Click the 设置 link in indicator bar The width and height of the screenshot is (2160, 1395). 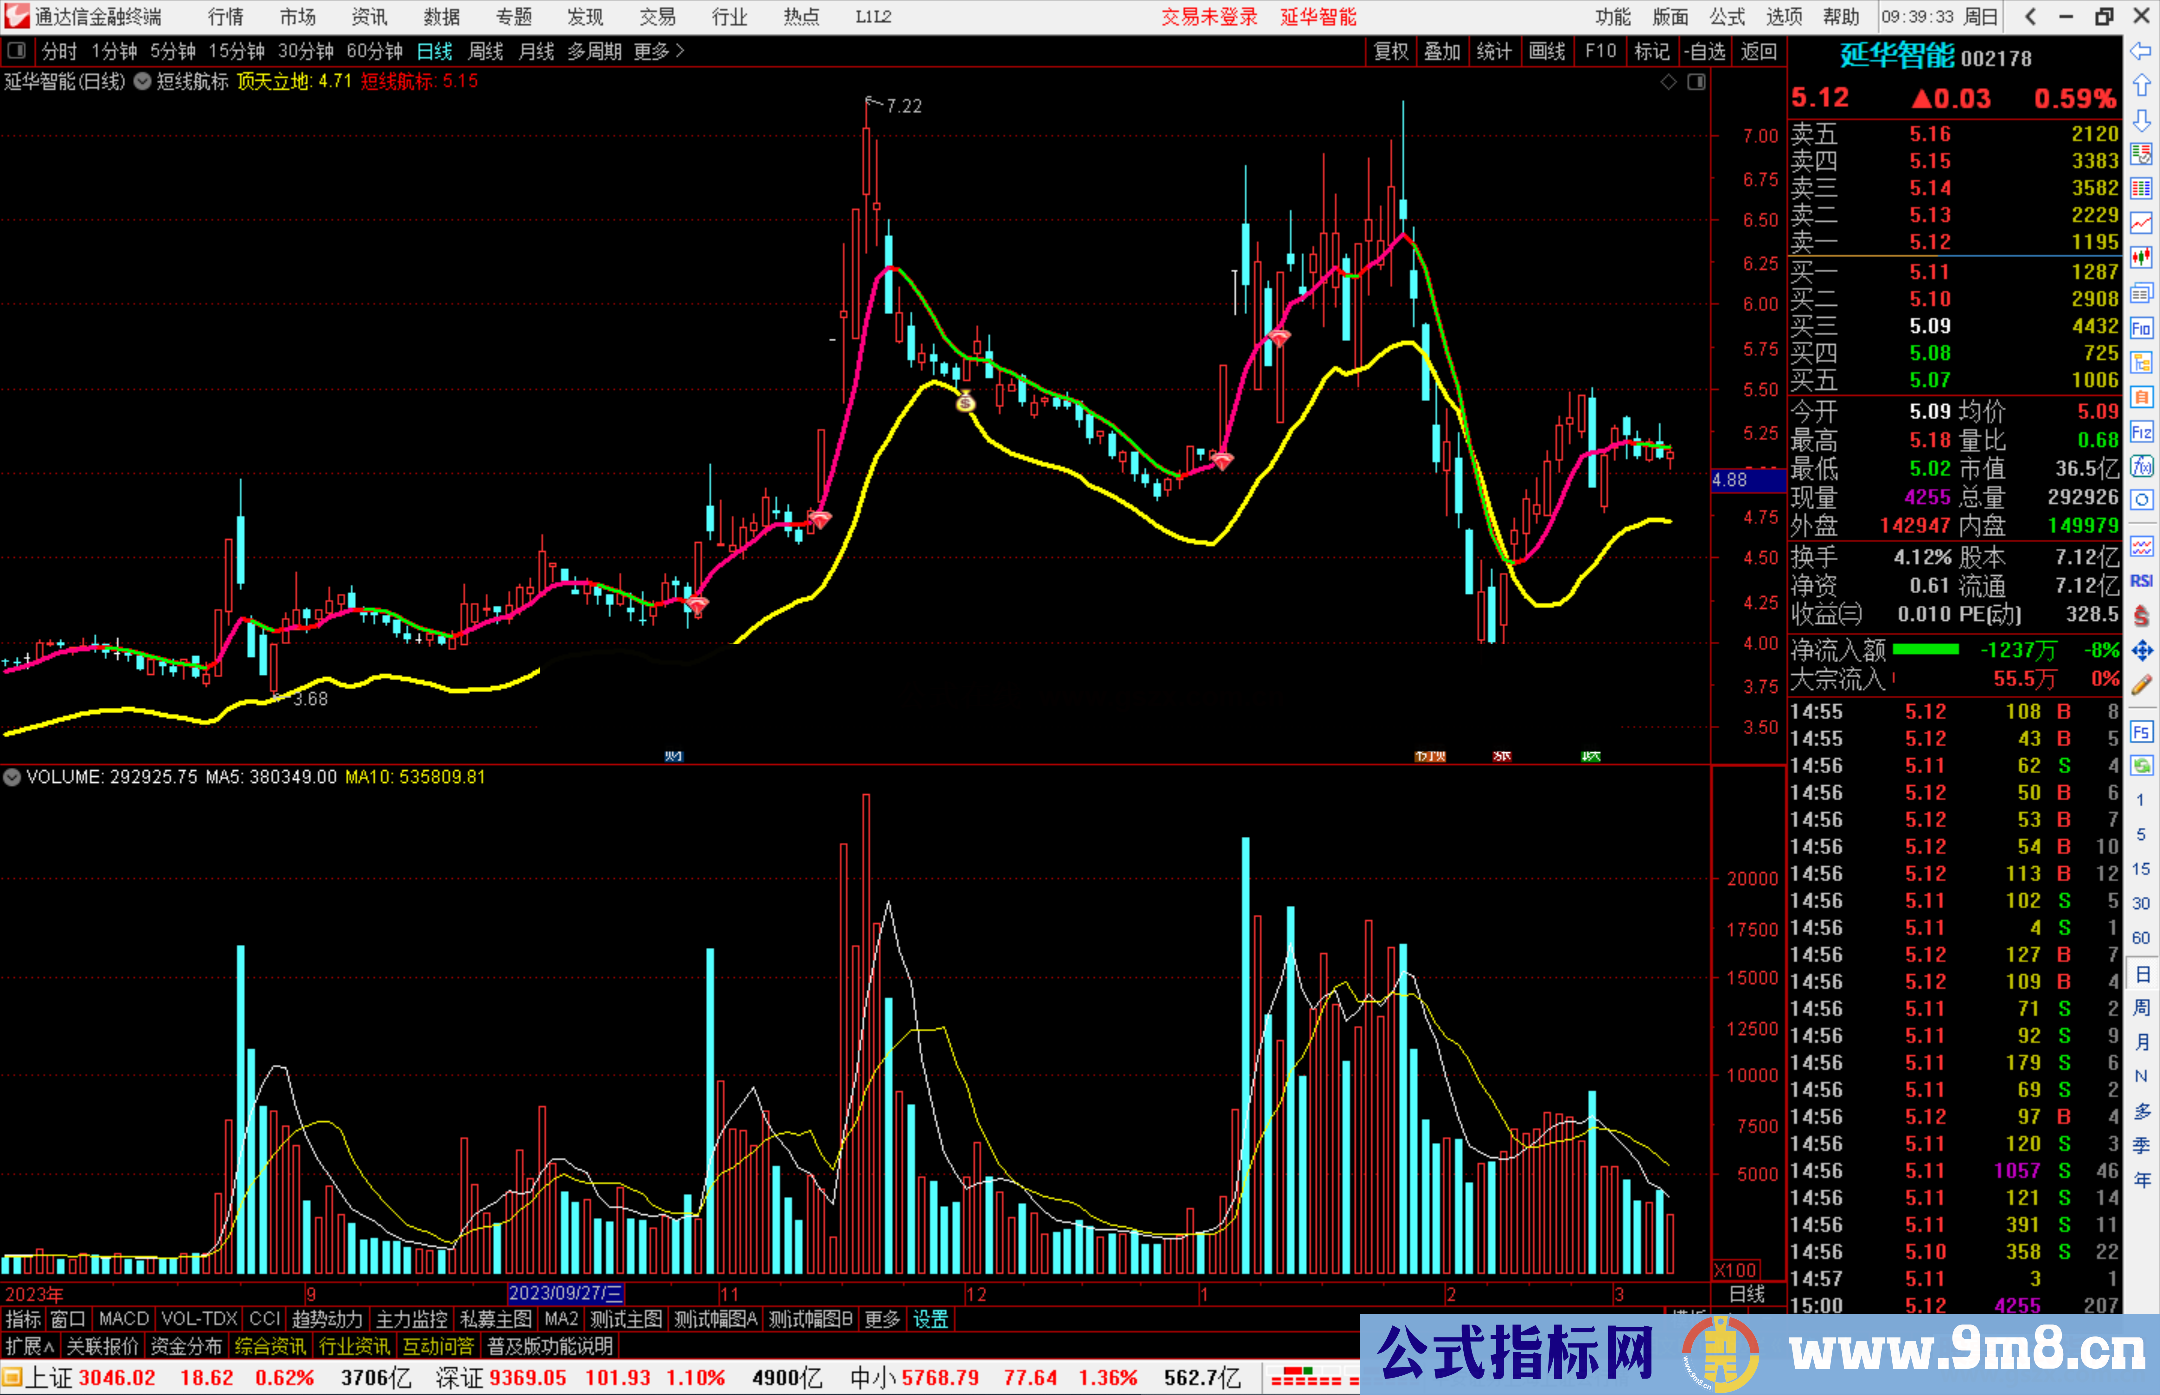click(x=930, y=1319)
